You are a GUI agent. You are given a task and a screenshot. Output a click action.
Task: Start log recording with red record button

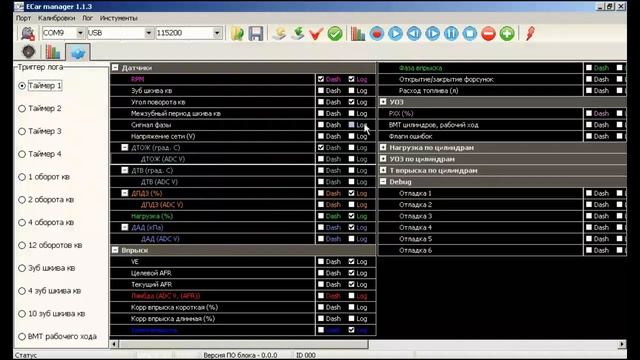[377, 33]
